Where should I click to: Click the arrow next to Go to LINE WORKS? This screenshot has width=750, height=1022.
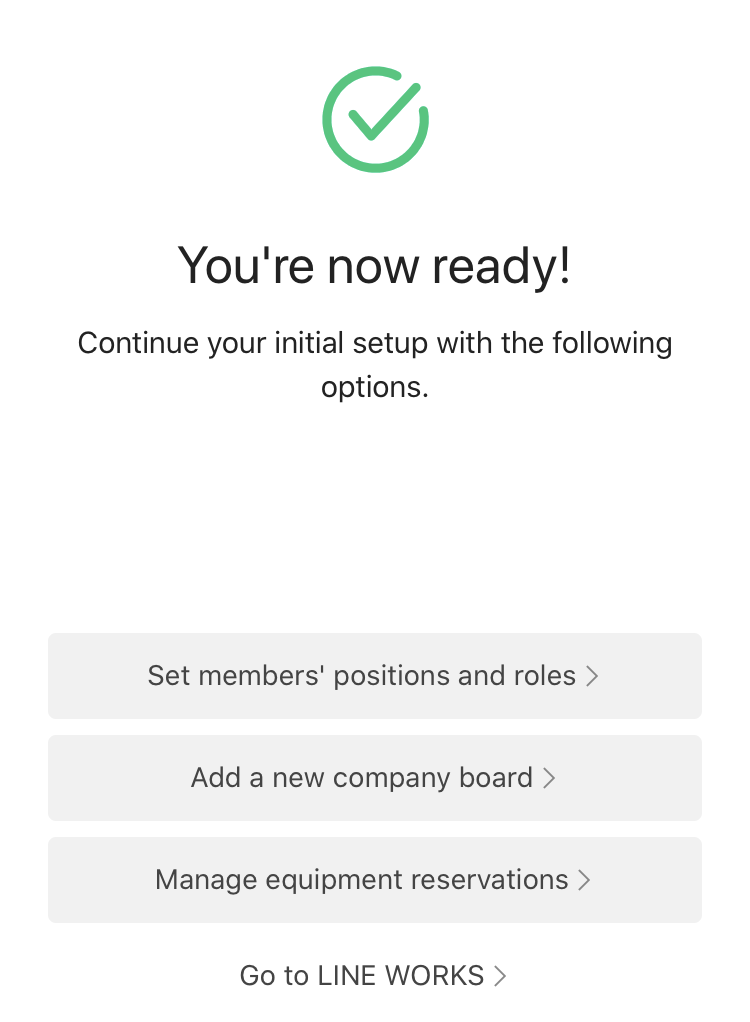[x=500, y=976]
